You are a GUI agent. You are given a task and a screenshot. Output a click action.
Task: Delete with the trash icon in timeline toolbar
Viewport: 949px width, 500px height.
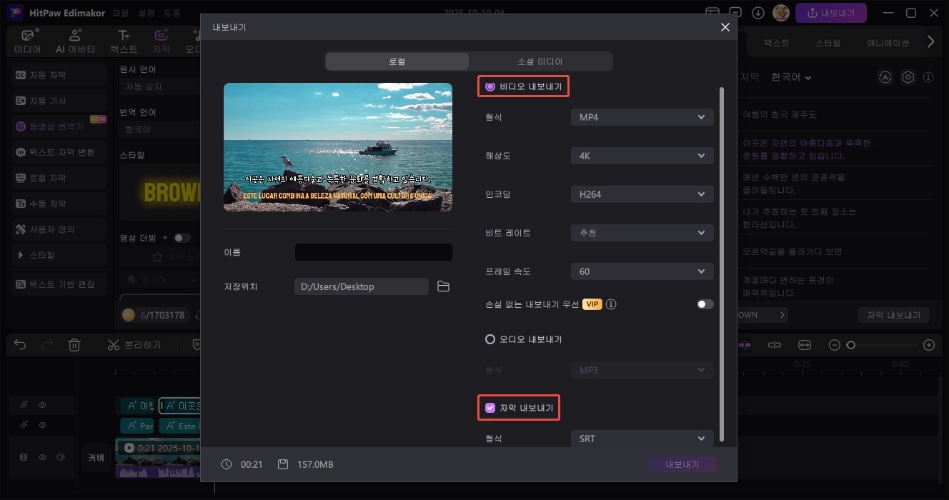[74, 345]
